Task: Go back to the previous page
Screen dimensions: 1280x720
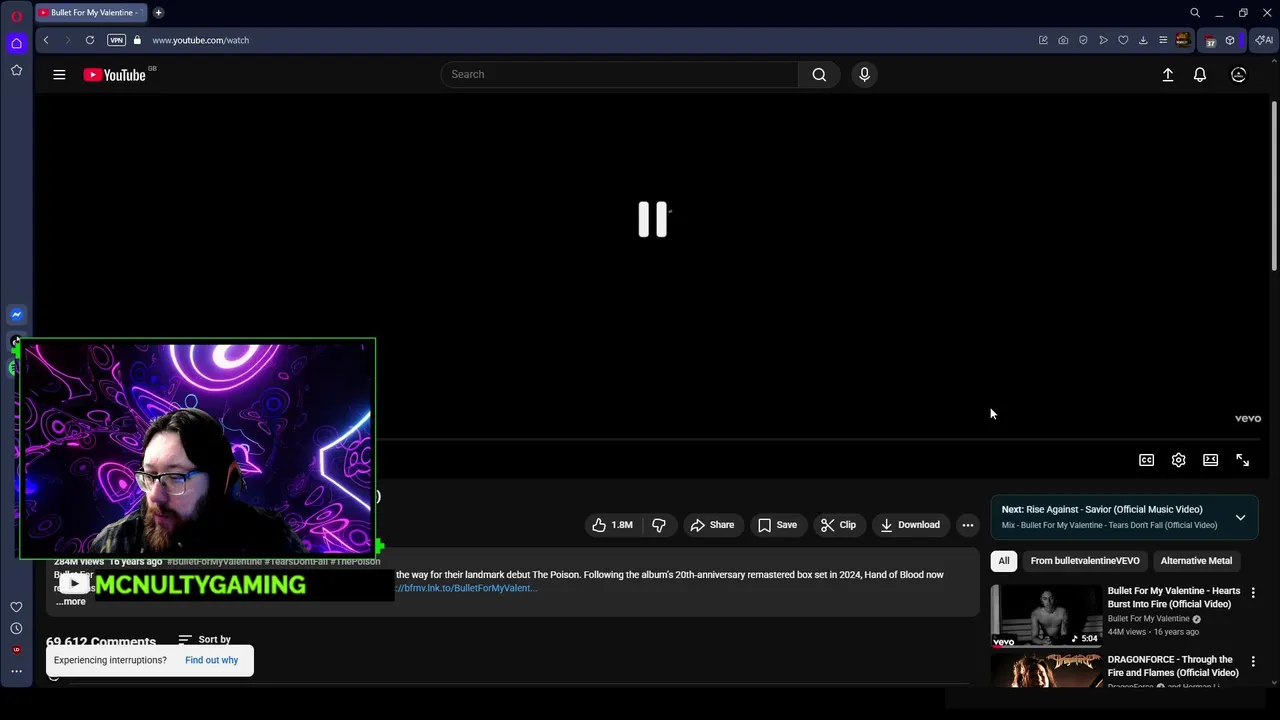Action: click(x=46, y=40)
